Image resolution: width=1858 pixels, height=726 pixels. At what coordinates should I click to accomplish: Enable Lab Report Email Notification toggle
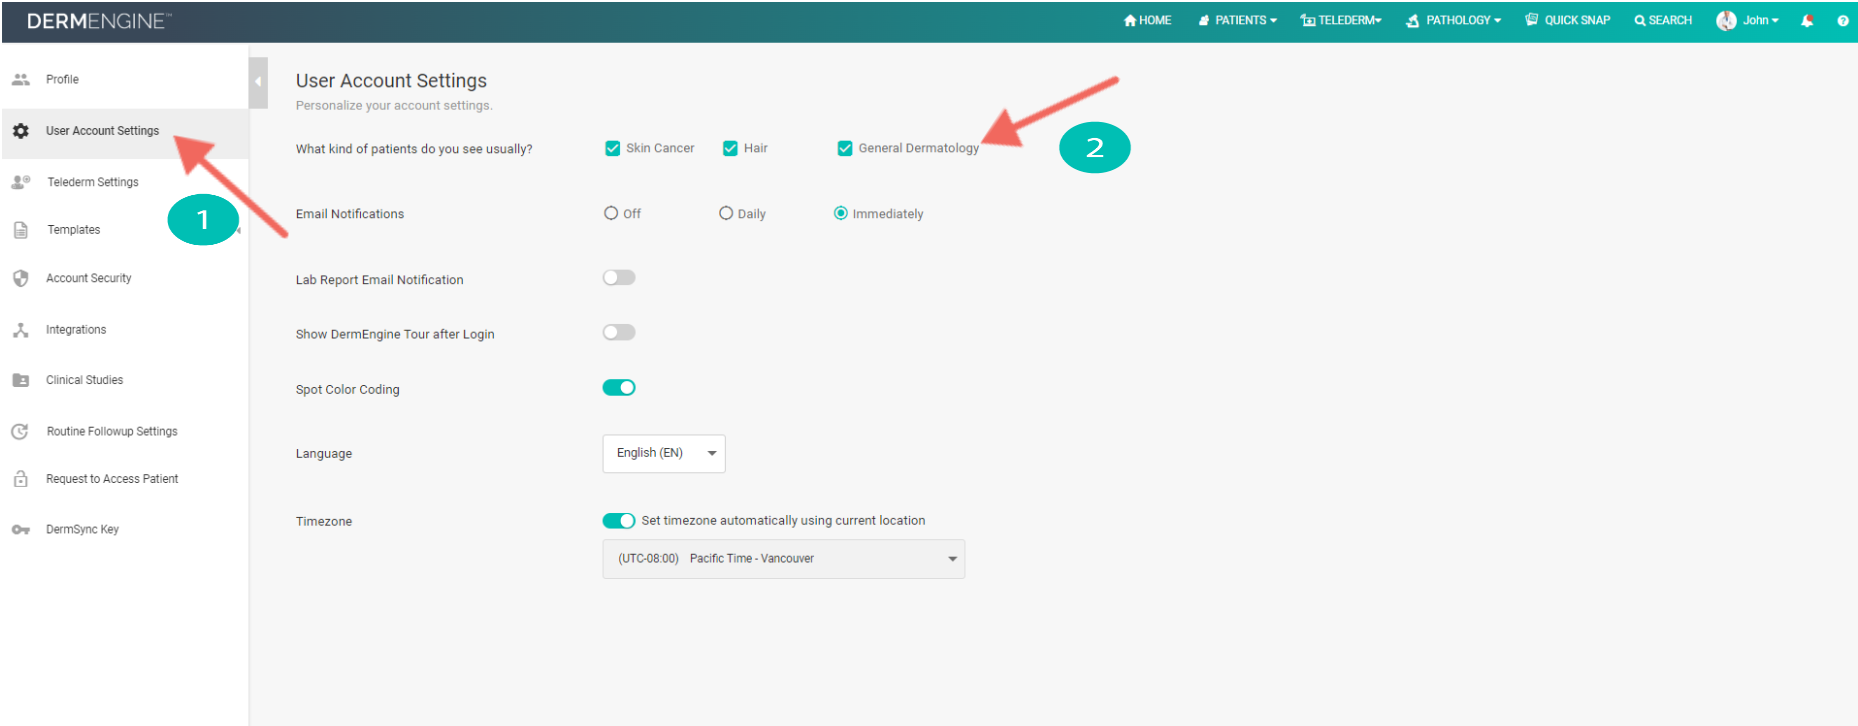tap(619, 278)
